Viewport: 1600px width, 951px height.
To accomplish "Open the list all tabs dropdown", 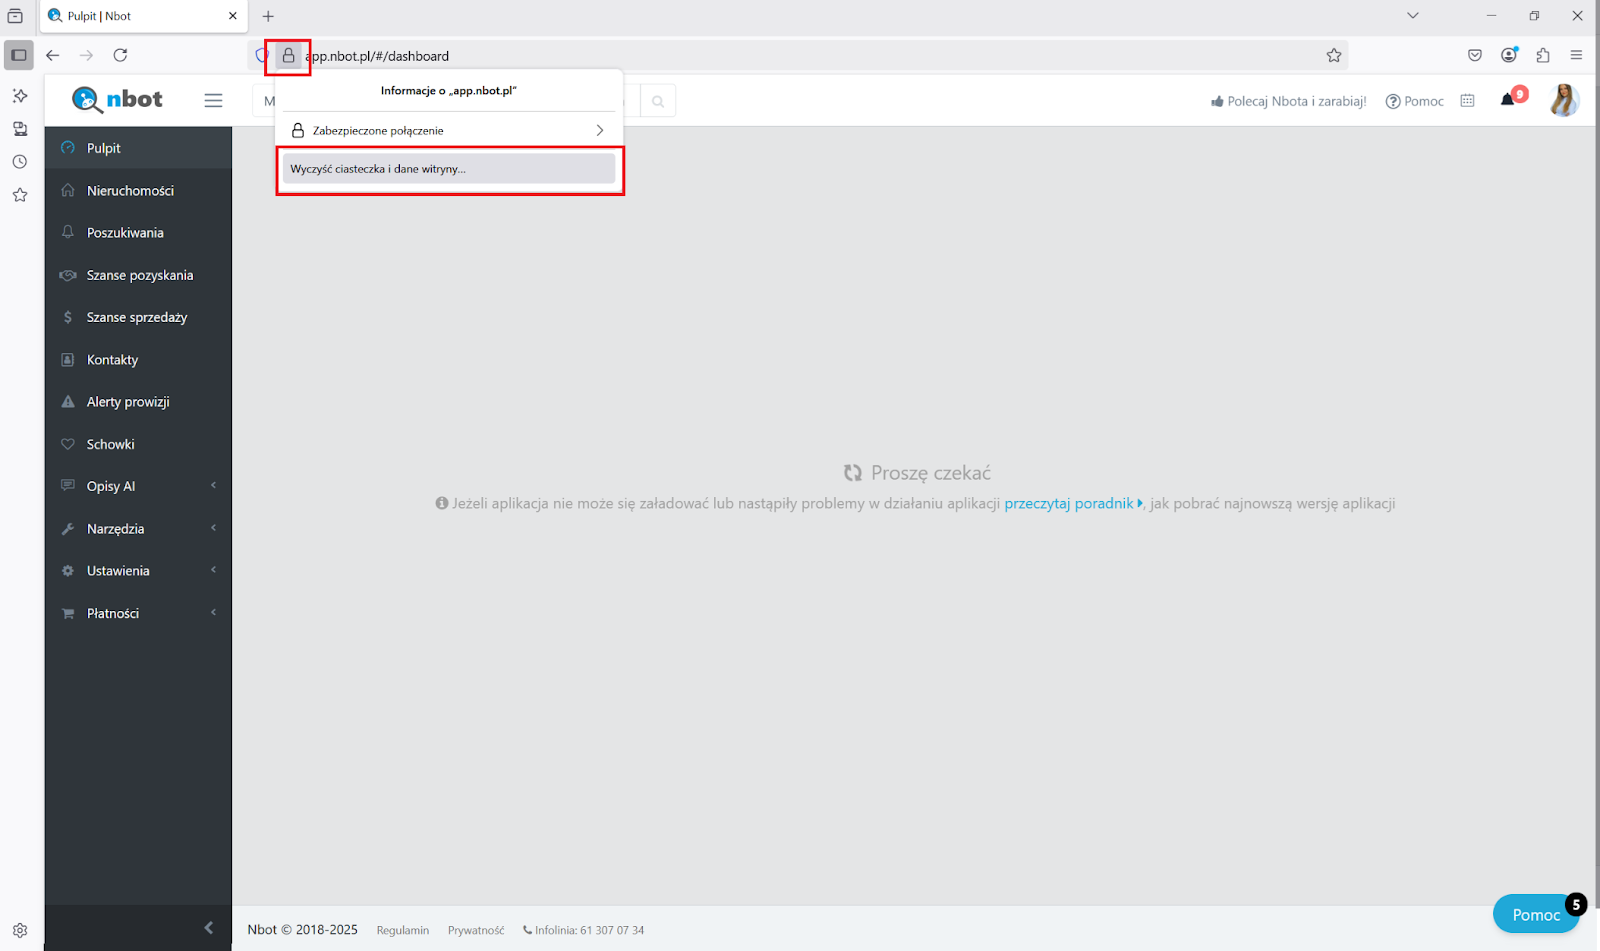I will pyautogui.click(x=1412, y=16).
